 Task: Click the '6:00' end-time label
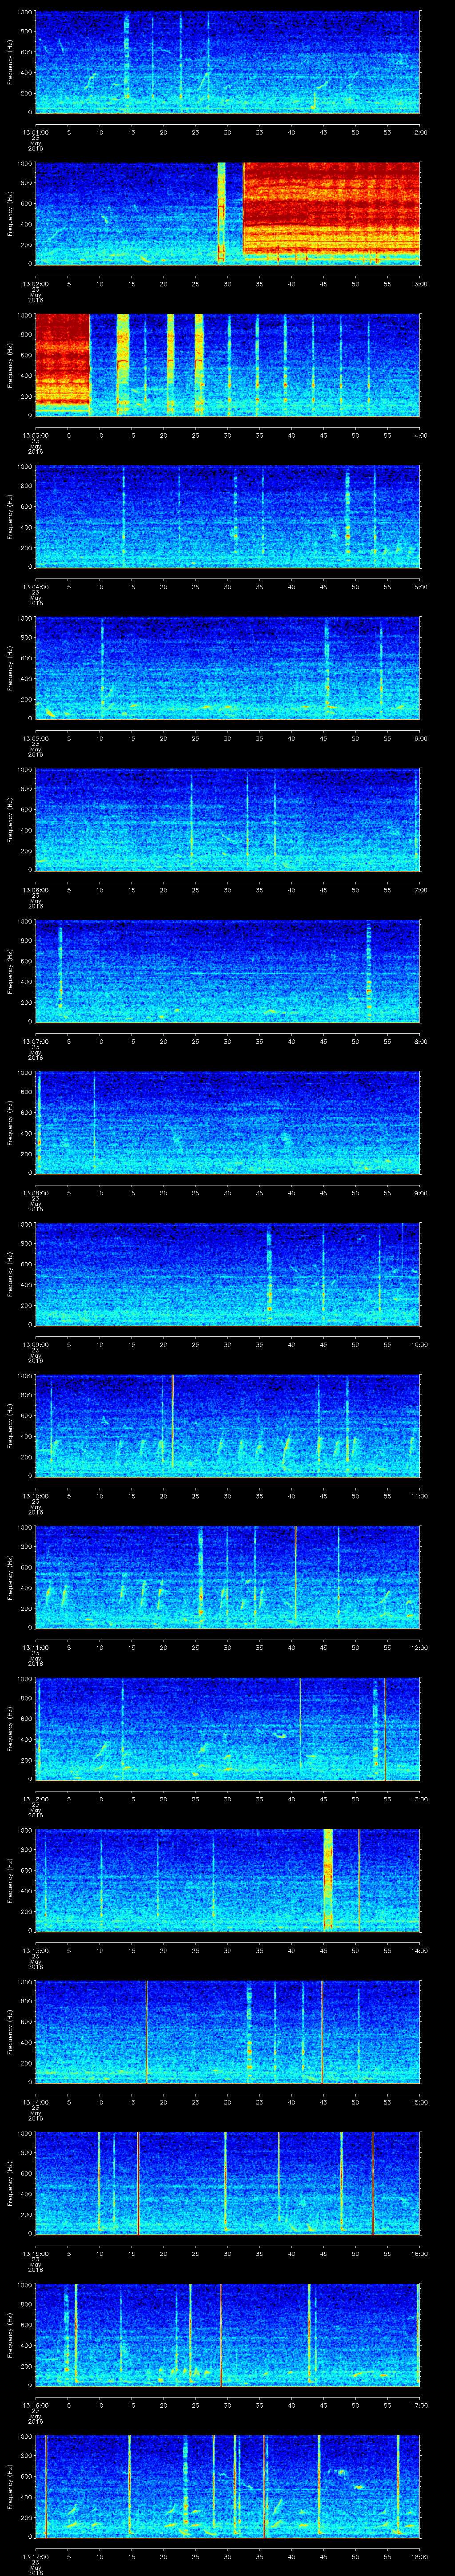420,738
